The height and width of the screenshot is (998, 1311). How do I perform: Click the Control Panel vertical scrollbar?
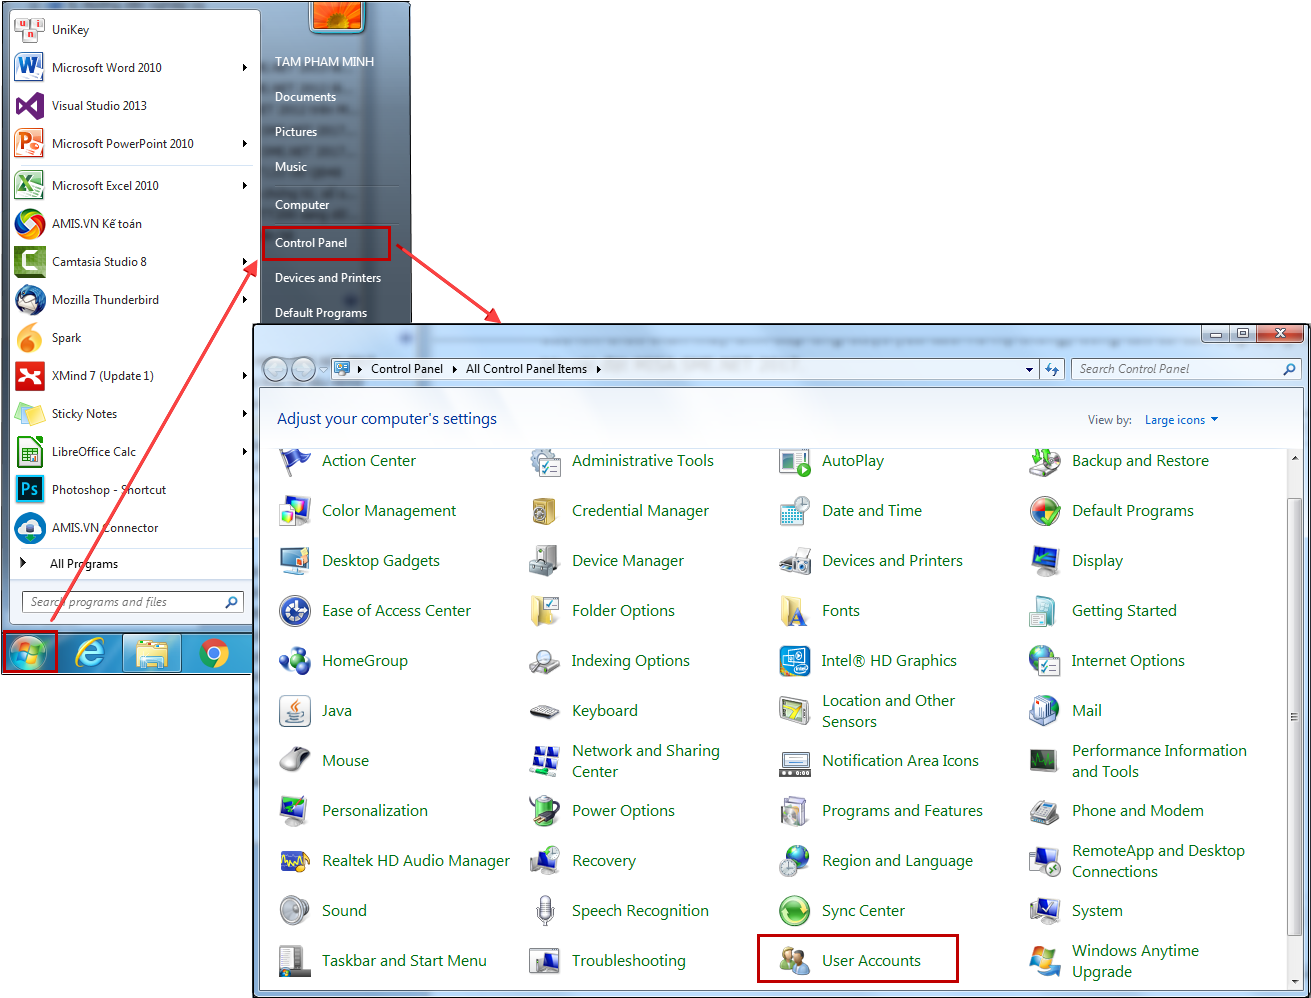pyautogui.click(x=1295, y=716)
